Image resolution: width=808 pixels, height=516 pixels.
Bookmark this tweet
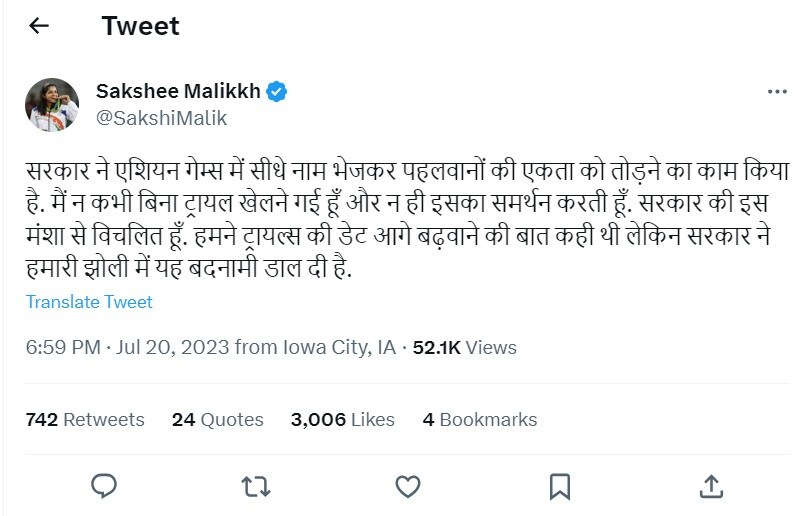tap(560, 486)
